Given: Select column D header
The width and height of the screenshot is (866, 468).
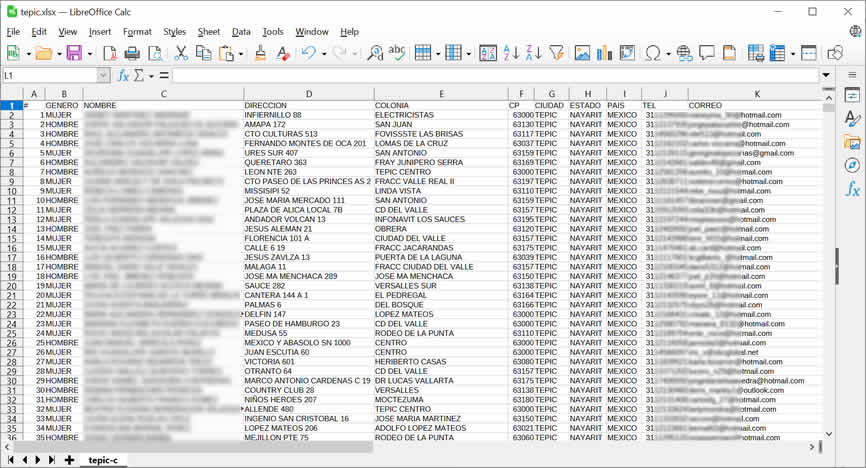Looking at the screenshot, I should (309, 94).
